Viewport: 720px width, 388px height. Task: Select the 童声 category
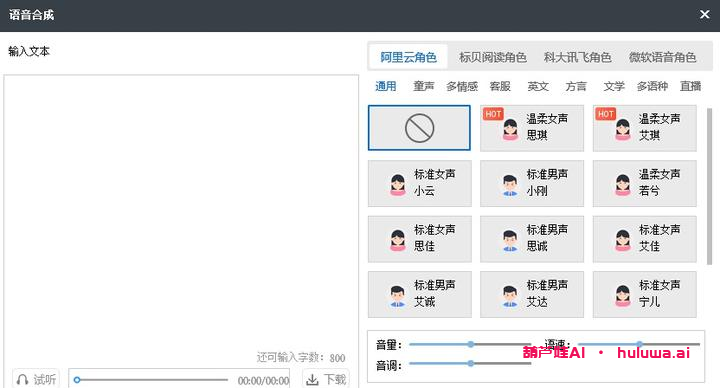click(423, 86)
